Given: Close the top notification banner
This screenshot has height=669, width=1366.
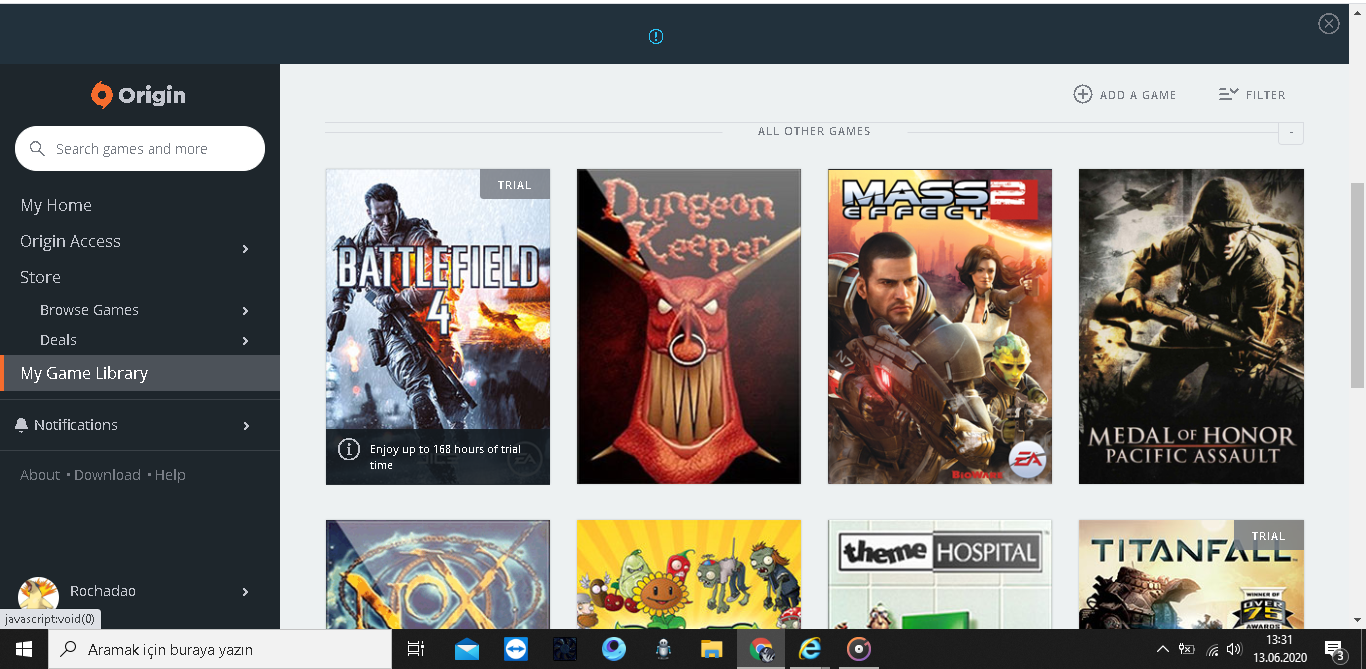Looking at the screenshot, I should (x=1328, y=24).
